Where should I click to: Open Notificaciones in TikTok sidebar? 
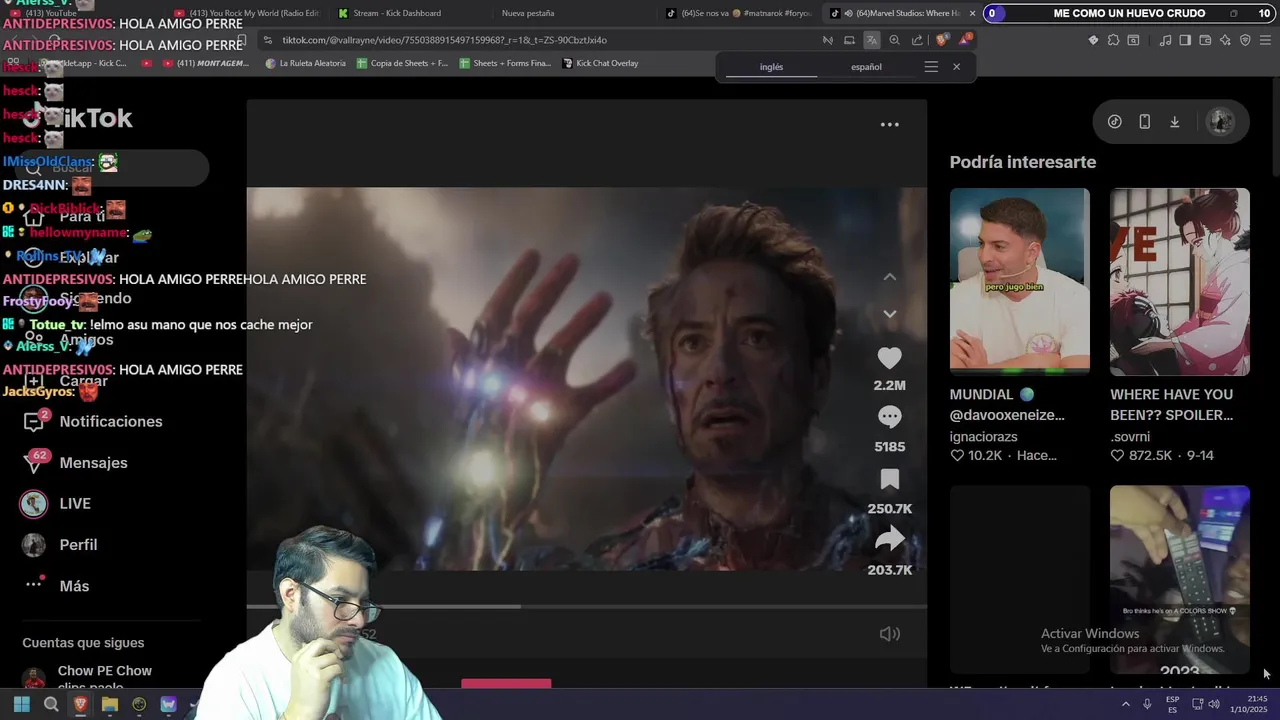[92, 421]
